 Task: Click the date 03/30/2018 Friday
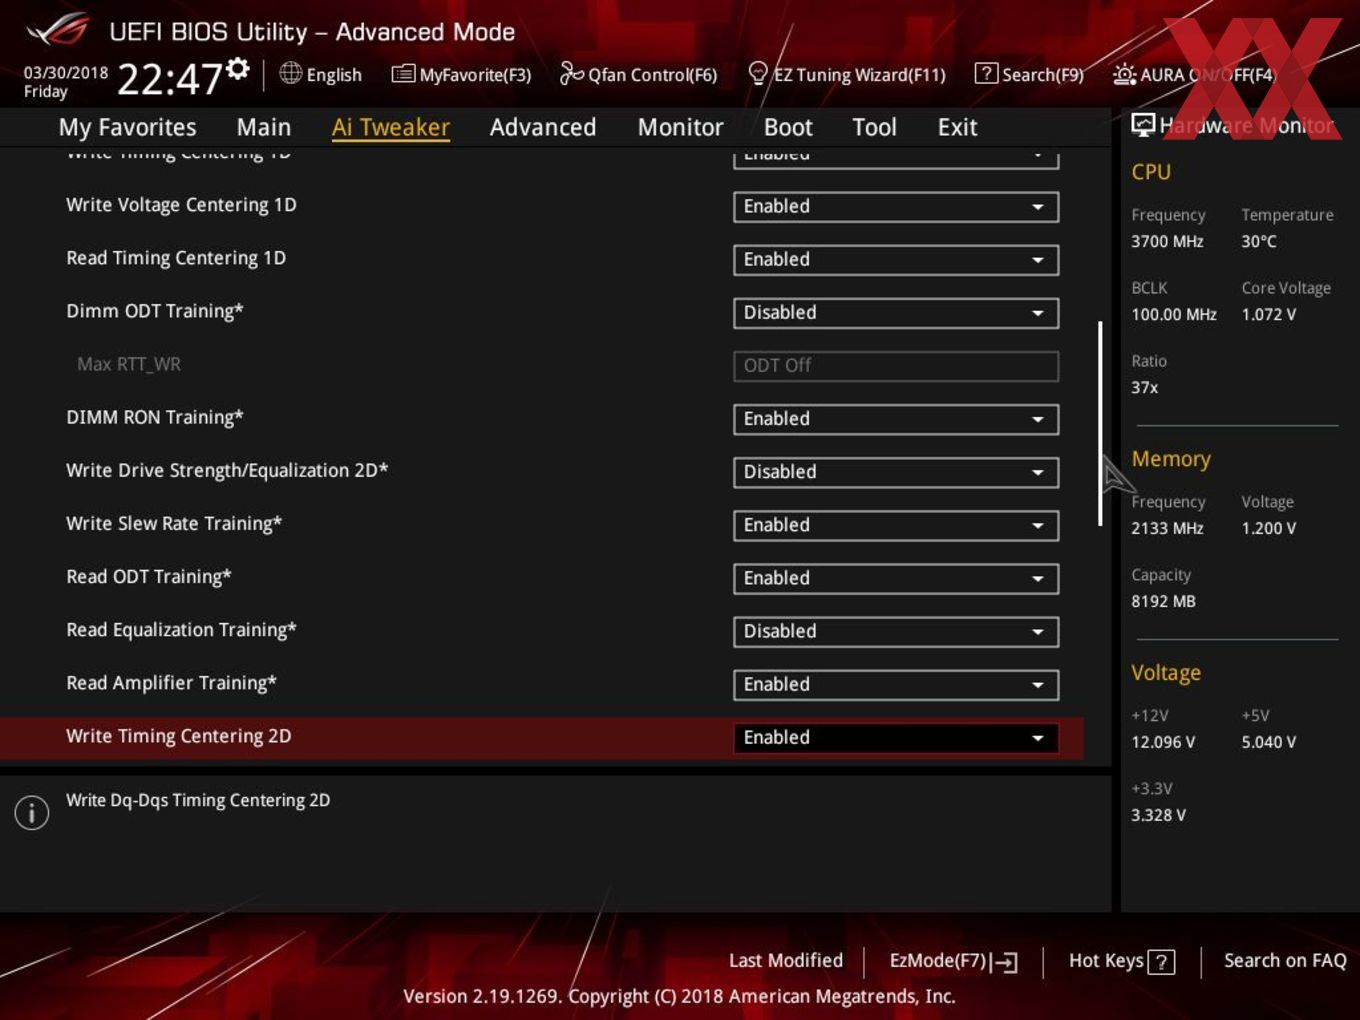click(x=65, y=82)
